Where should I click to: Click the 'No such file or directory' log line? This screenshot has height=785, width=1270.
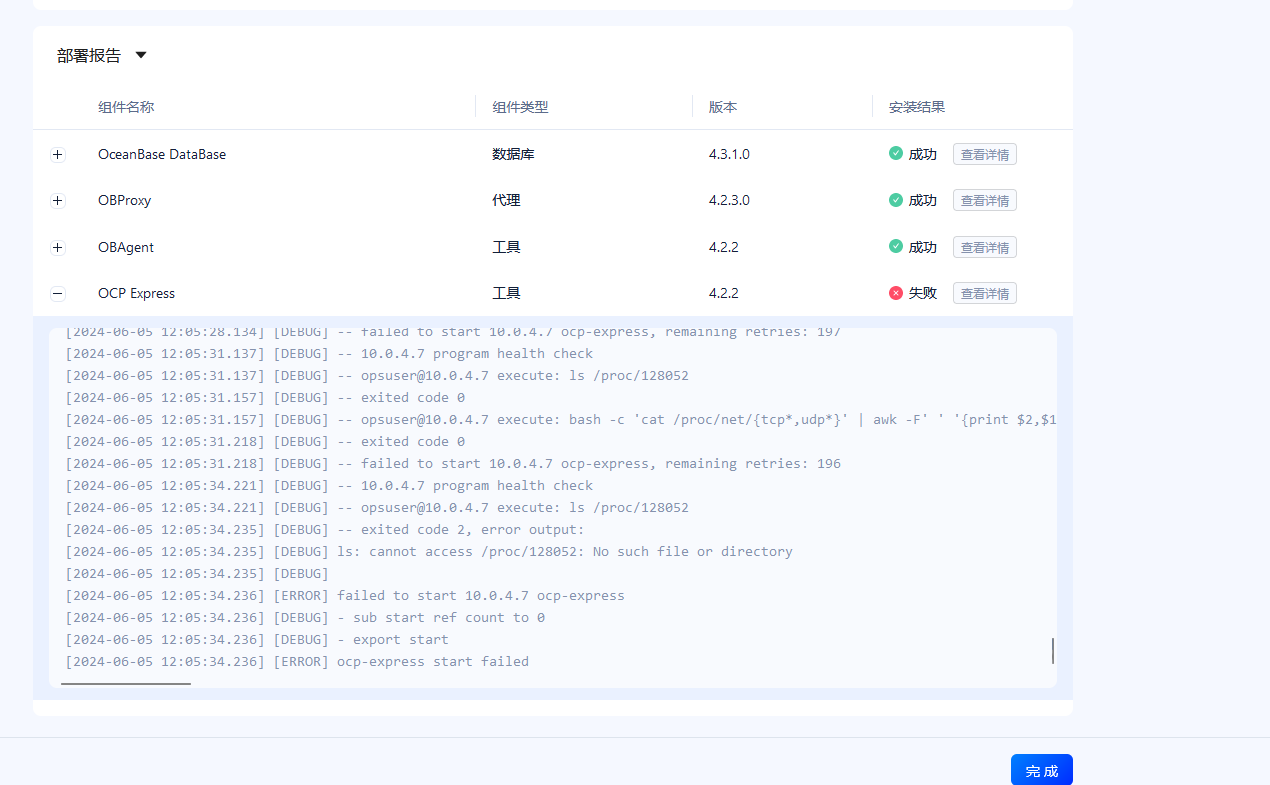tap(429, 551)
